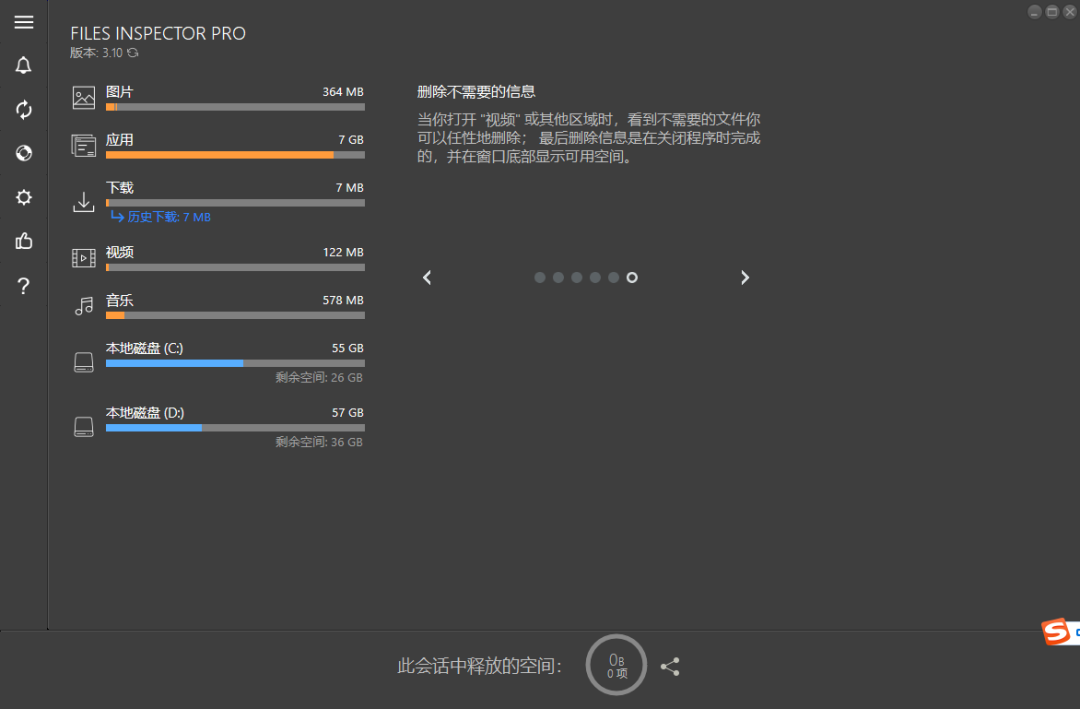1080x709 pixels.
Task: Click the 应用 usage bar
Action: pyautogui.click(x=236, y=155)
